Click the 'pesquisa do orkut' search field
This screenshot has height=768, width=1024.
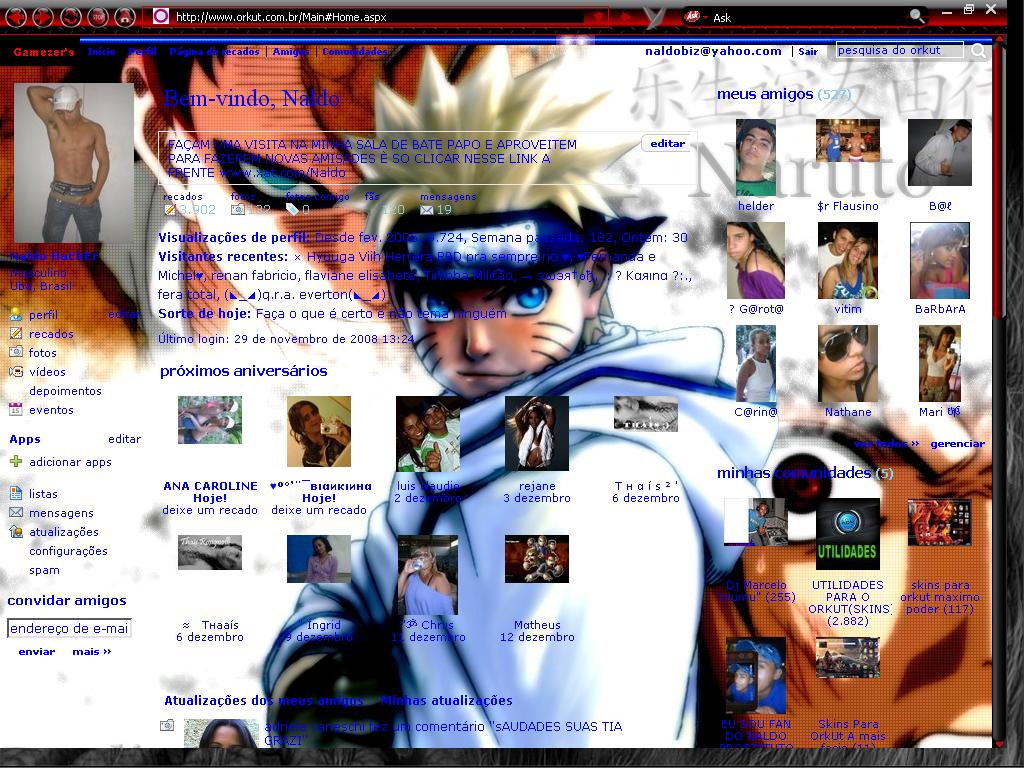click(899, 50)
